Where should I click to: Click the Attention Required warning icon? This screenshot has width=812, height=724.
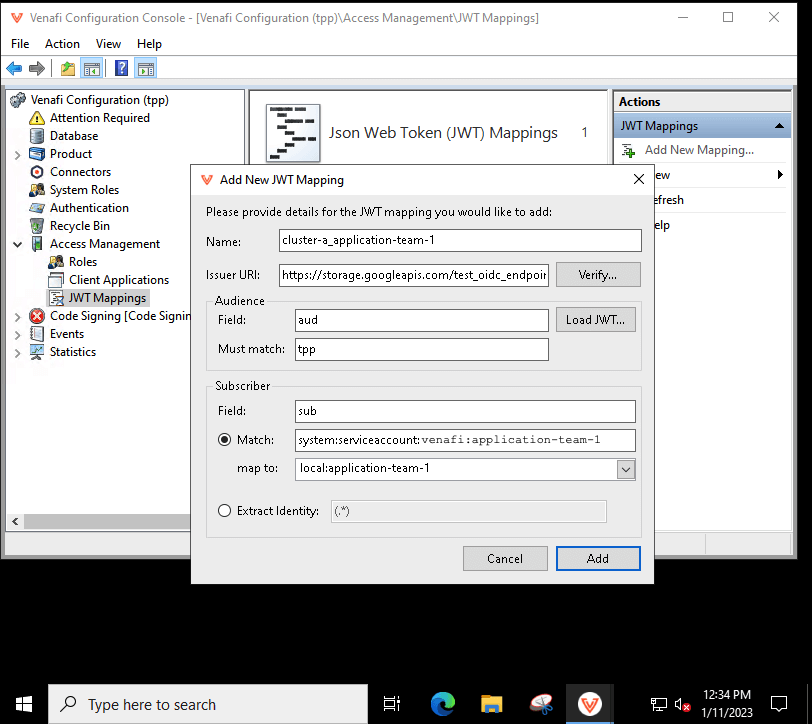pos(37,118)
